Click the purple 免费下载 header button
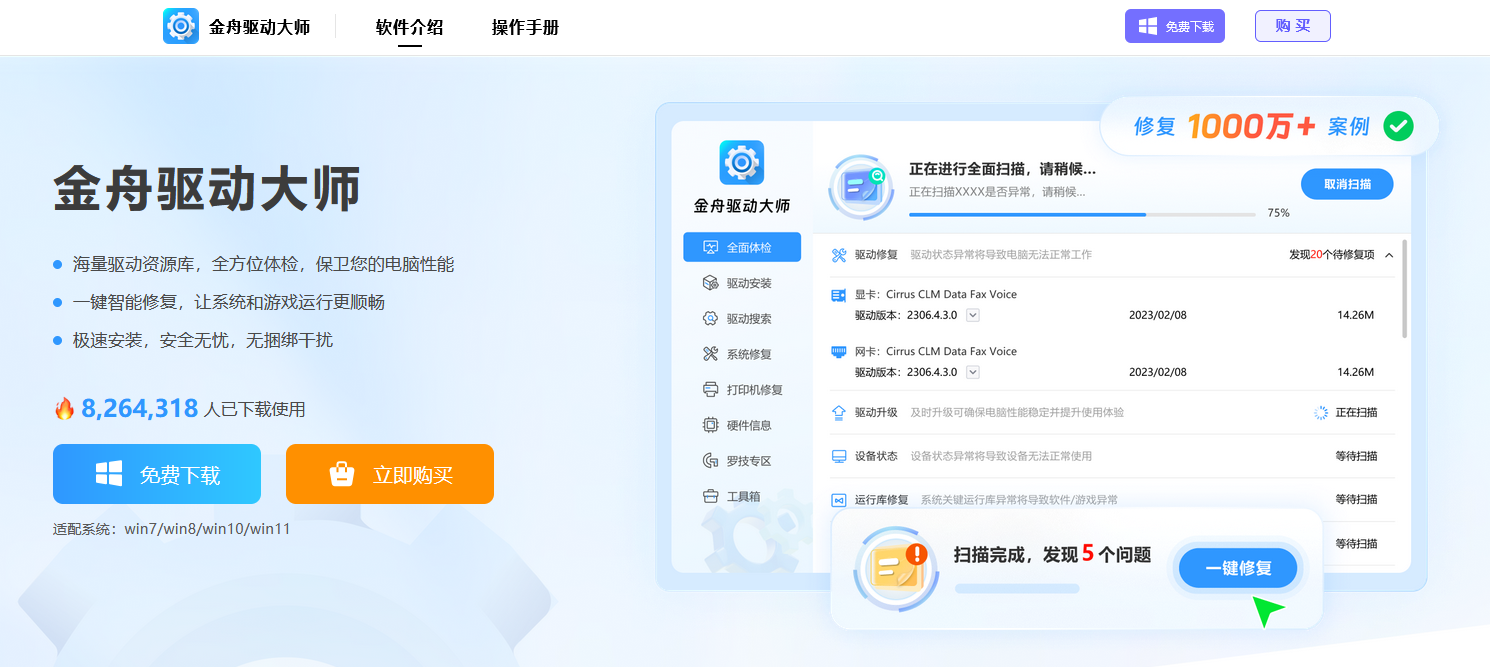Image resolution: width=1490 pixels, height=667 pixels. pyautogui.click(x=1175, y=26)
